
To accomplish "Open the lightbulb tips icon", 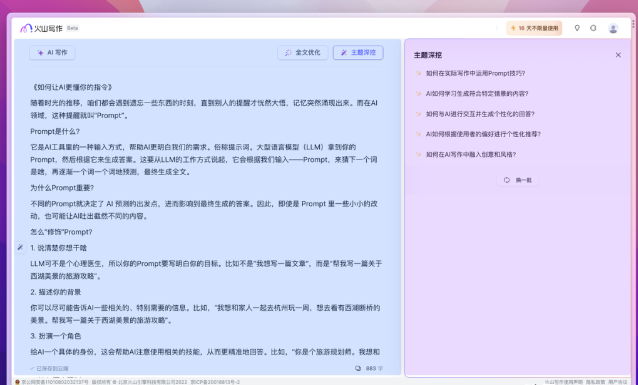I will pyautogui.click(x=577, y=28).
